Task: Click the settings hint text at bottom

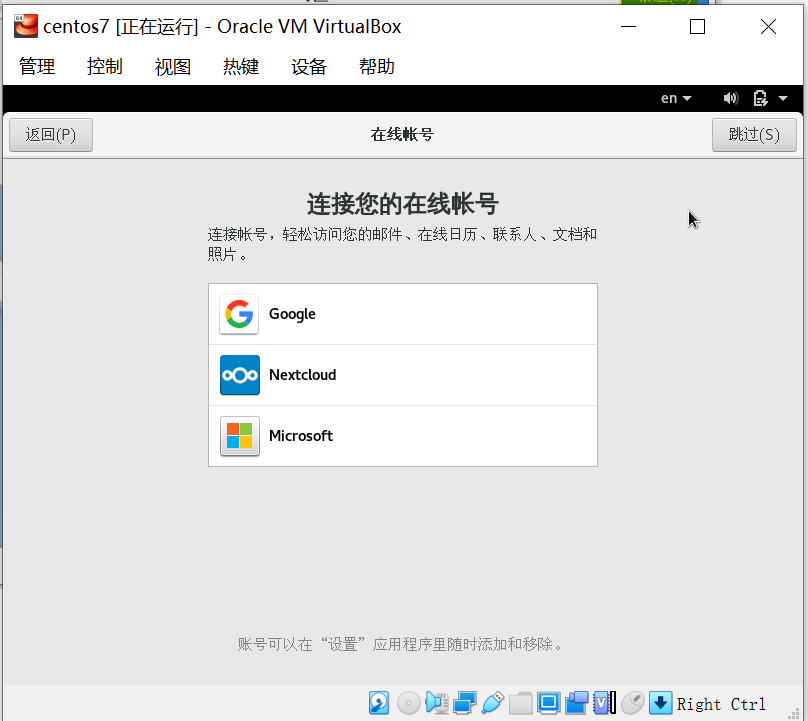Action: tap(401, 644)
